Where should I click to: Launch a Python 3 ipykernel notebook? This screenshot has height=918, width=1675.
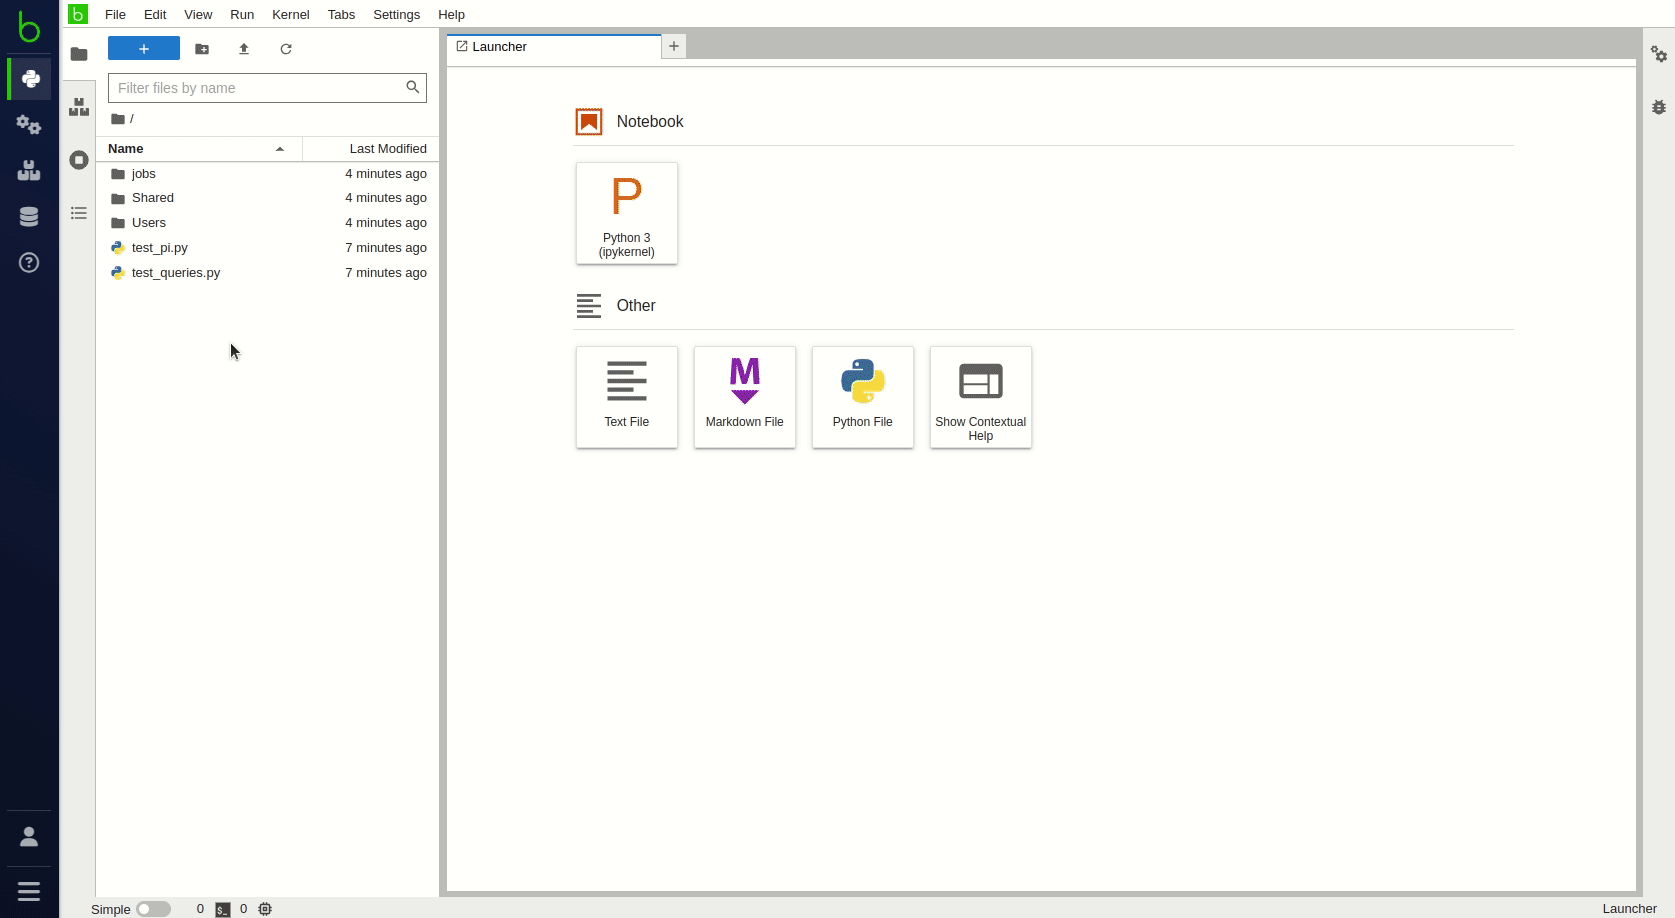tap(627, 213)
